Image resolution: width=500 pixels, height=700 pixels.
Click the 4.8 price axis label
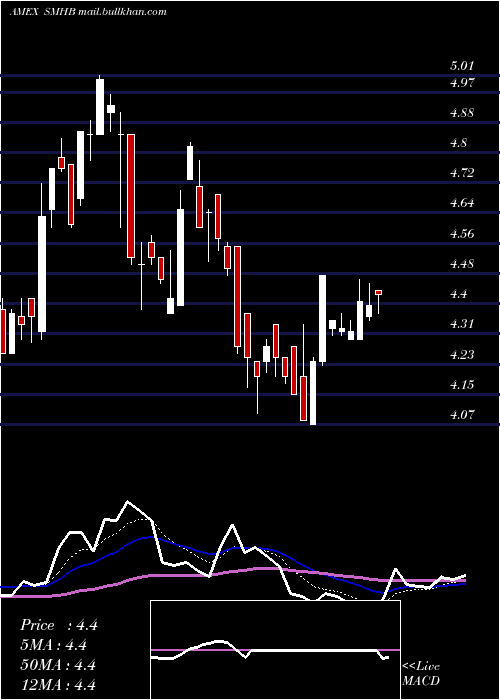(x=458, y=143)
